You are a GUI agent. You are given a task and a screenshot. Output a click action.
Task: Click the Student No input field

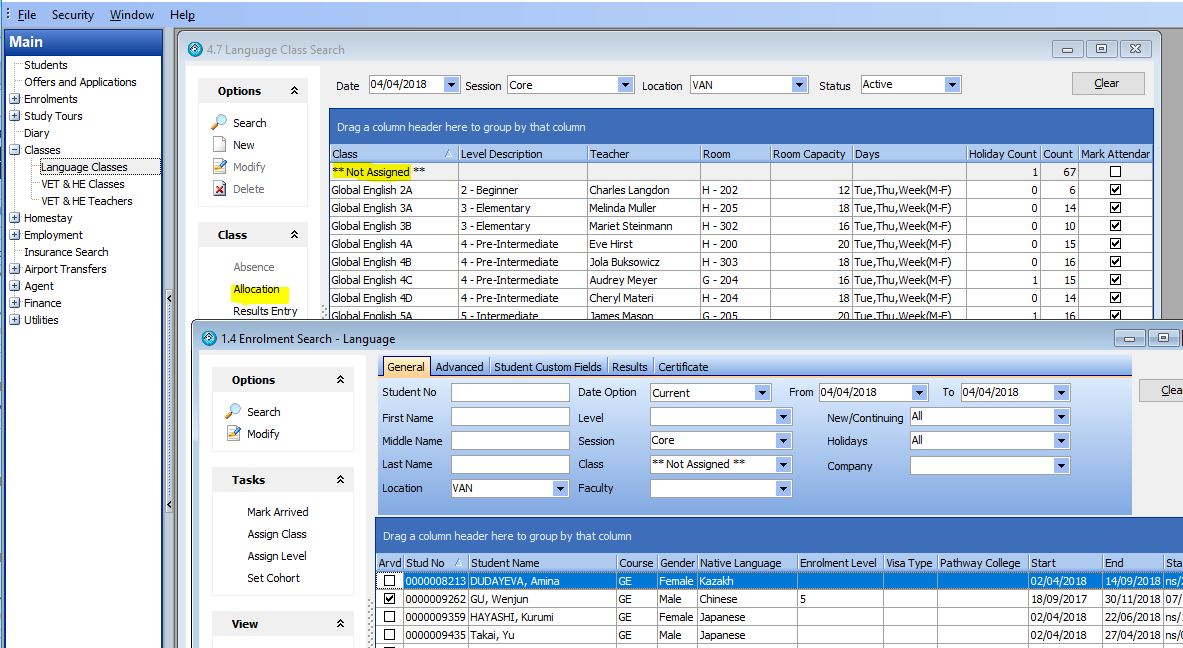point(509,393)
